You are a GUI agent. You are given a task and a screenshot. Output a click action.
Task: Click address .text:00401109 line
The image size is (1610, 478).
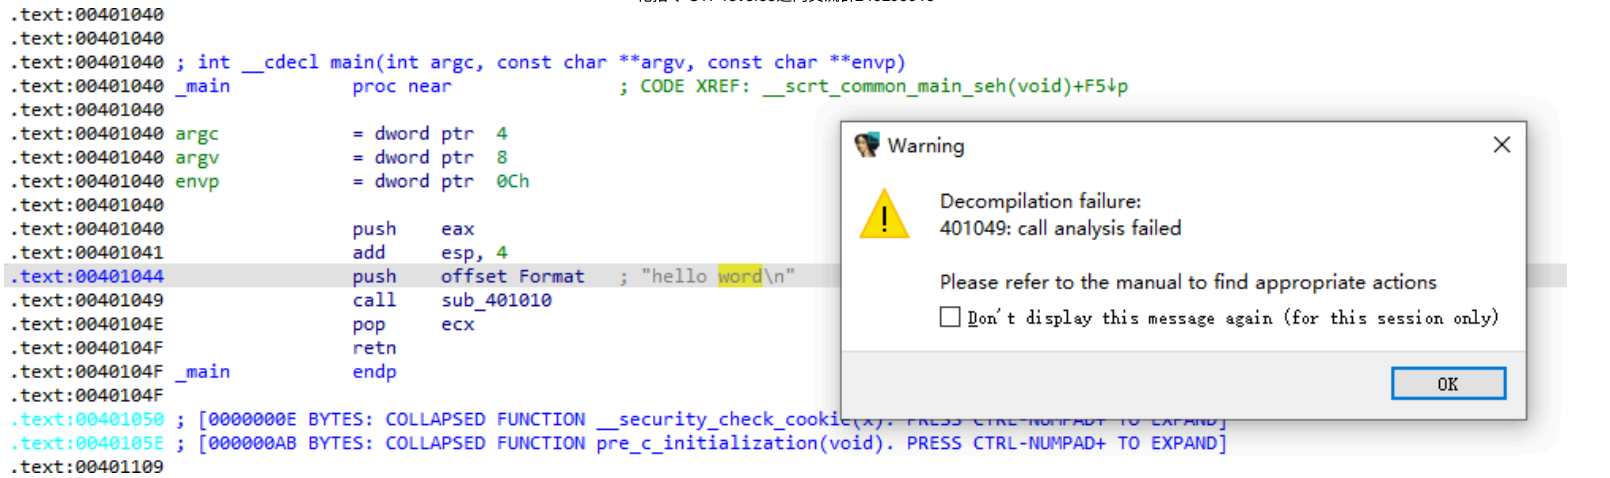(x=87, y=467)
